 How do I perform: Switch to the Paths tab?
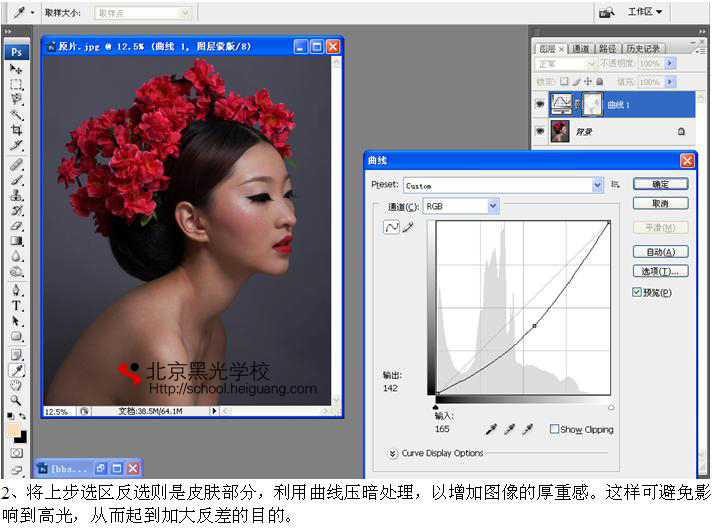click(x=607, y=48)
